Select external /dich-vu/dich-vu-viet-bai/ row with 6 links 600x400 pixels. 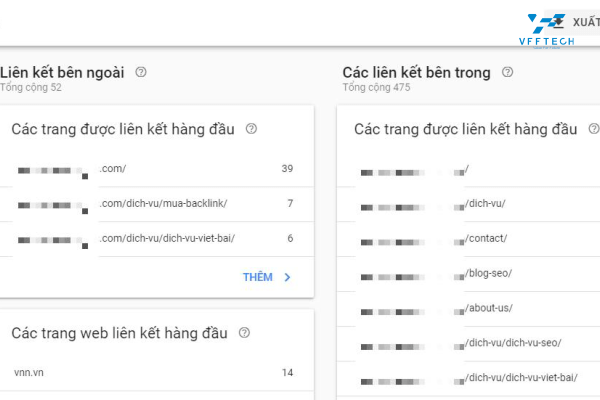(155, 238)
